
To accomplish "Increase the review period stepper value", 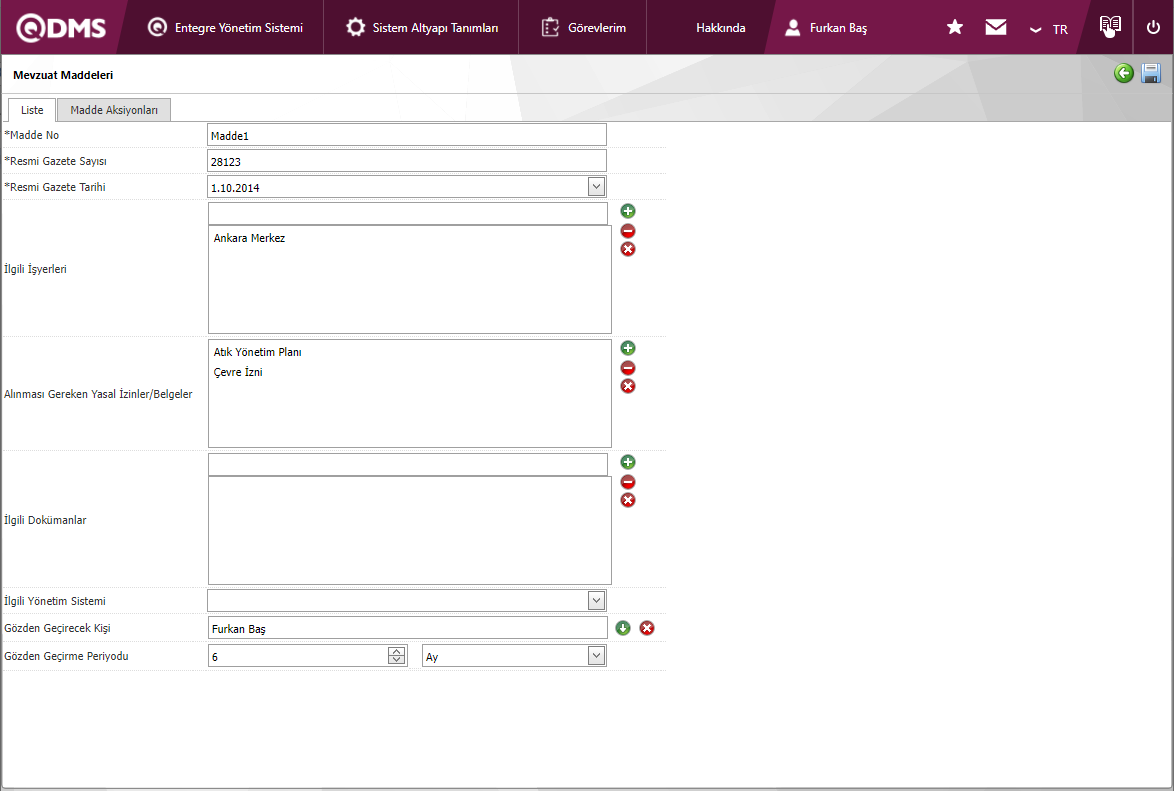I will coord(397,652).
